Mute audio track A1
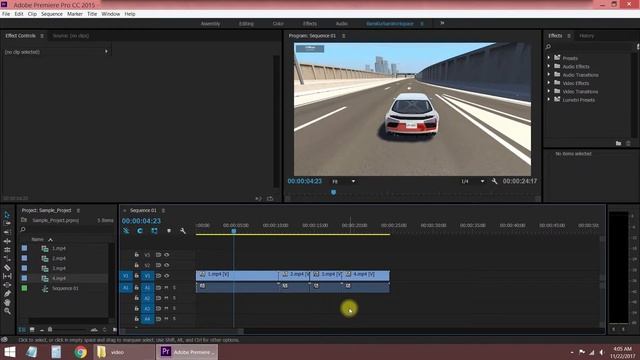640x360 pixels. [167, 288]
